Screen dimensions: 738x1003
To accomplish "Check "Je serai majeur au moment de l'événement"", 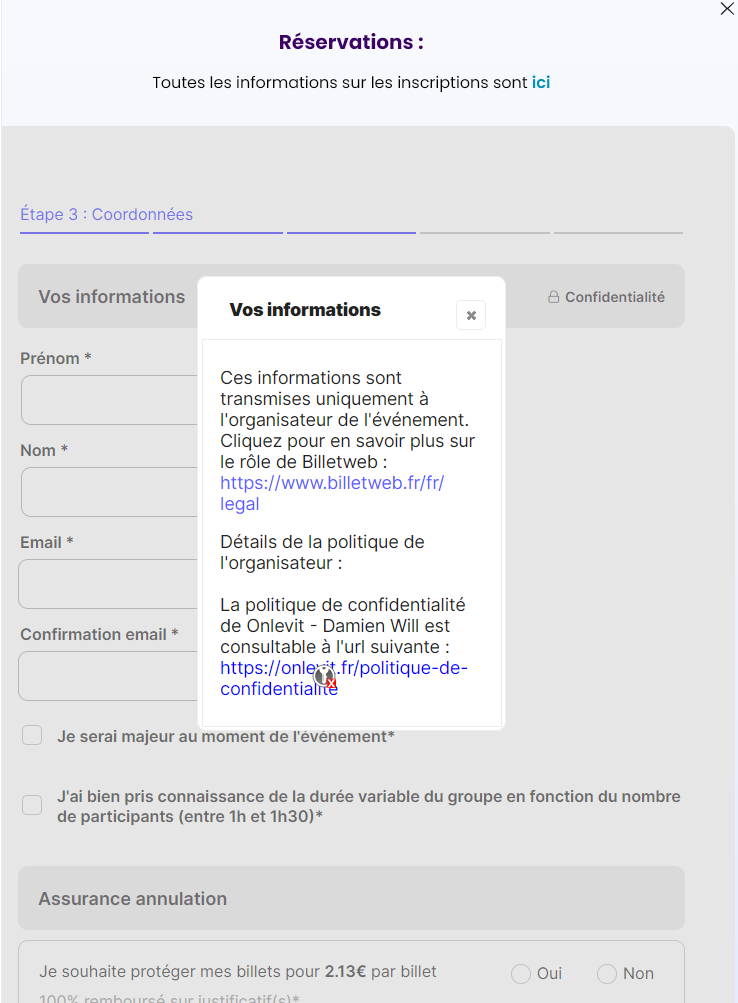I will (x=31, y=735).
